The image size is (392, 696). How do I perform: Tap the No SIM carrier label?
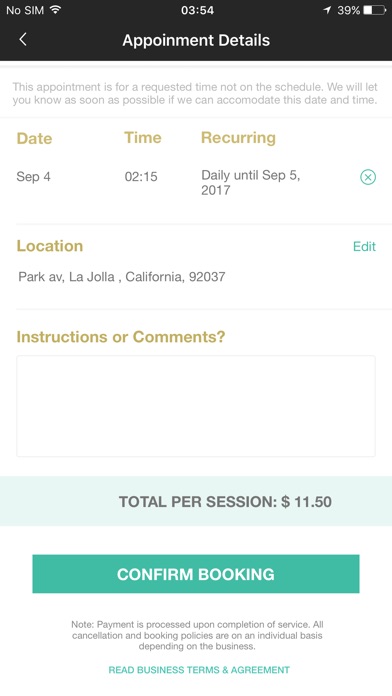25,10
